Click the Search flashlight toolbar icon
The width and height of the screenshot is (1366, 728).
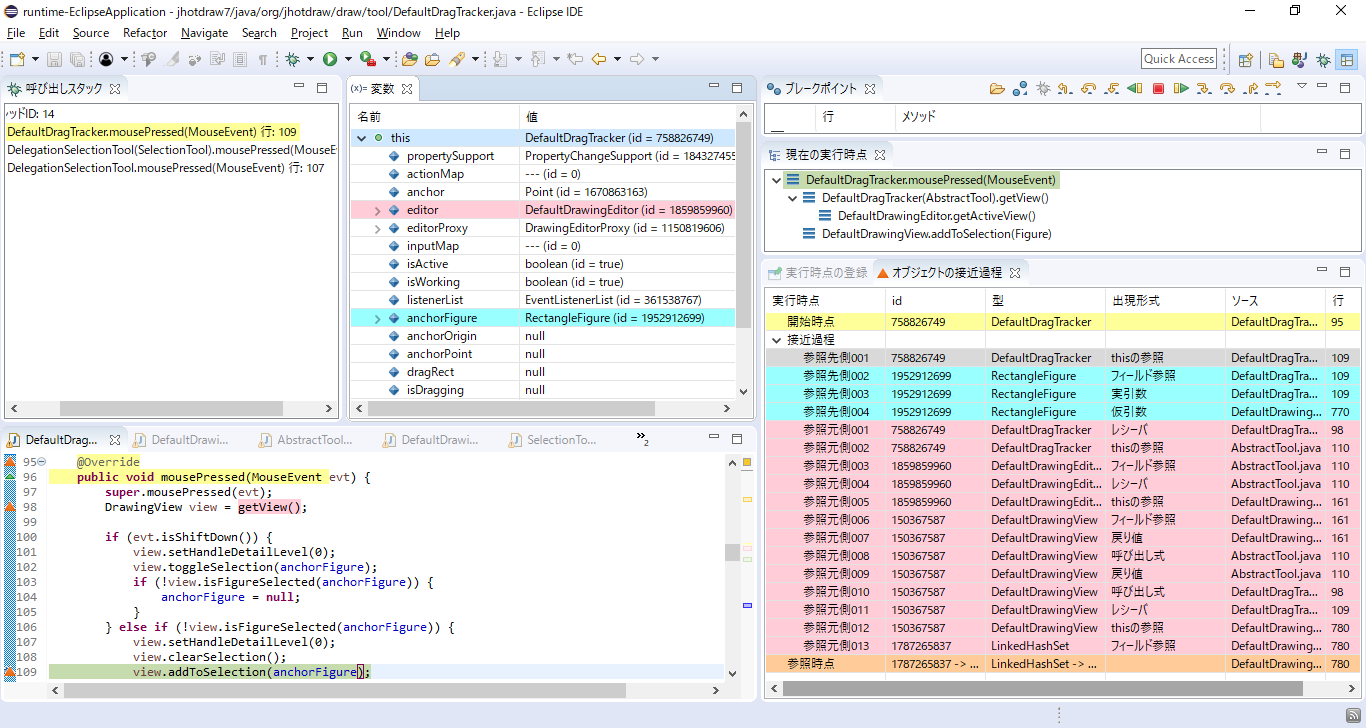tap(458, 59)
